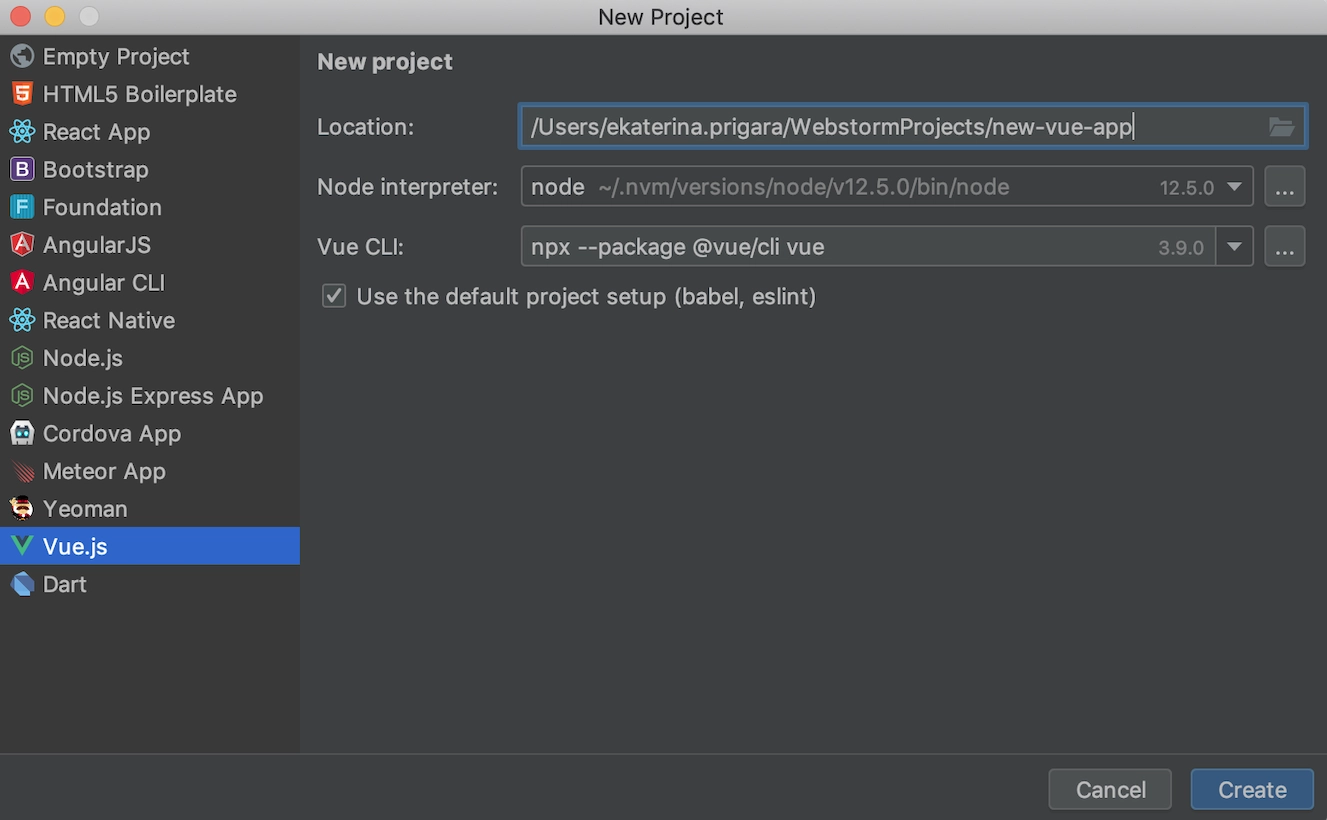Click the Meteor App streak icon
Viewport: 1327px width, 820px height.
21,471
